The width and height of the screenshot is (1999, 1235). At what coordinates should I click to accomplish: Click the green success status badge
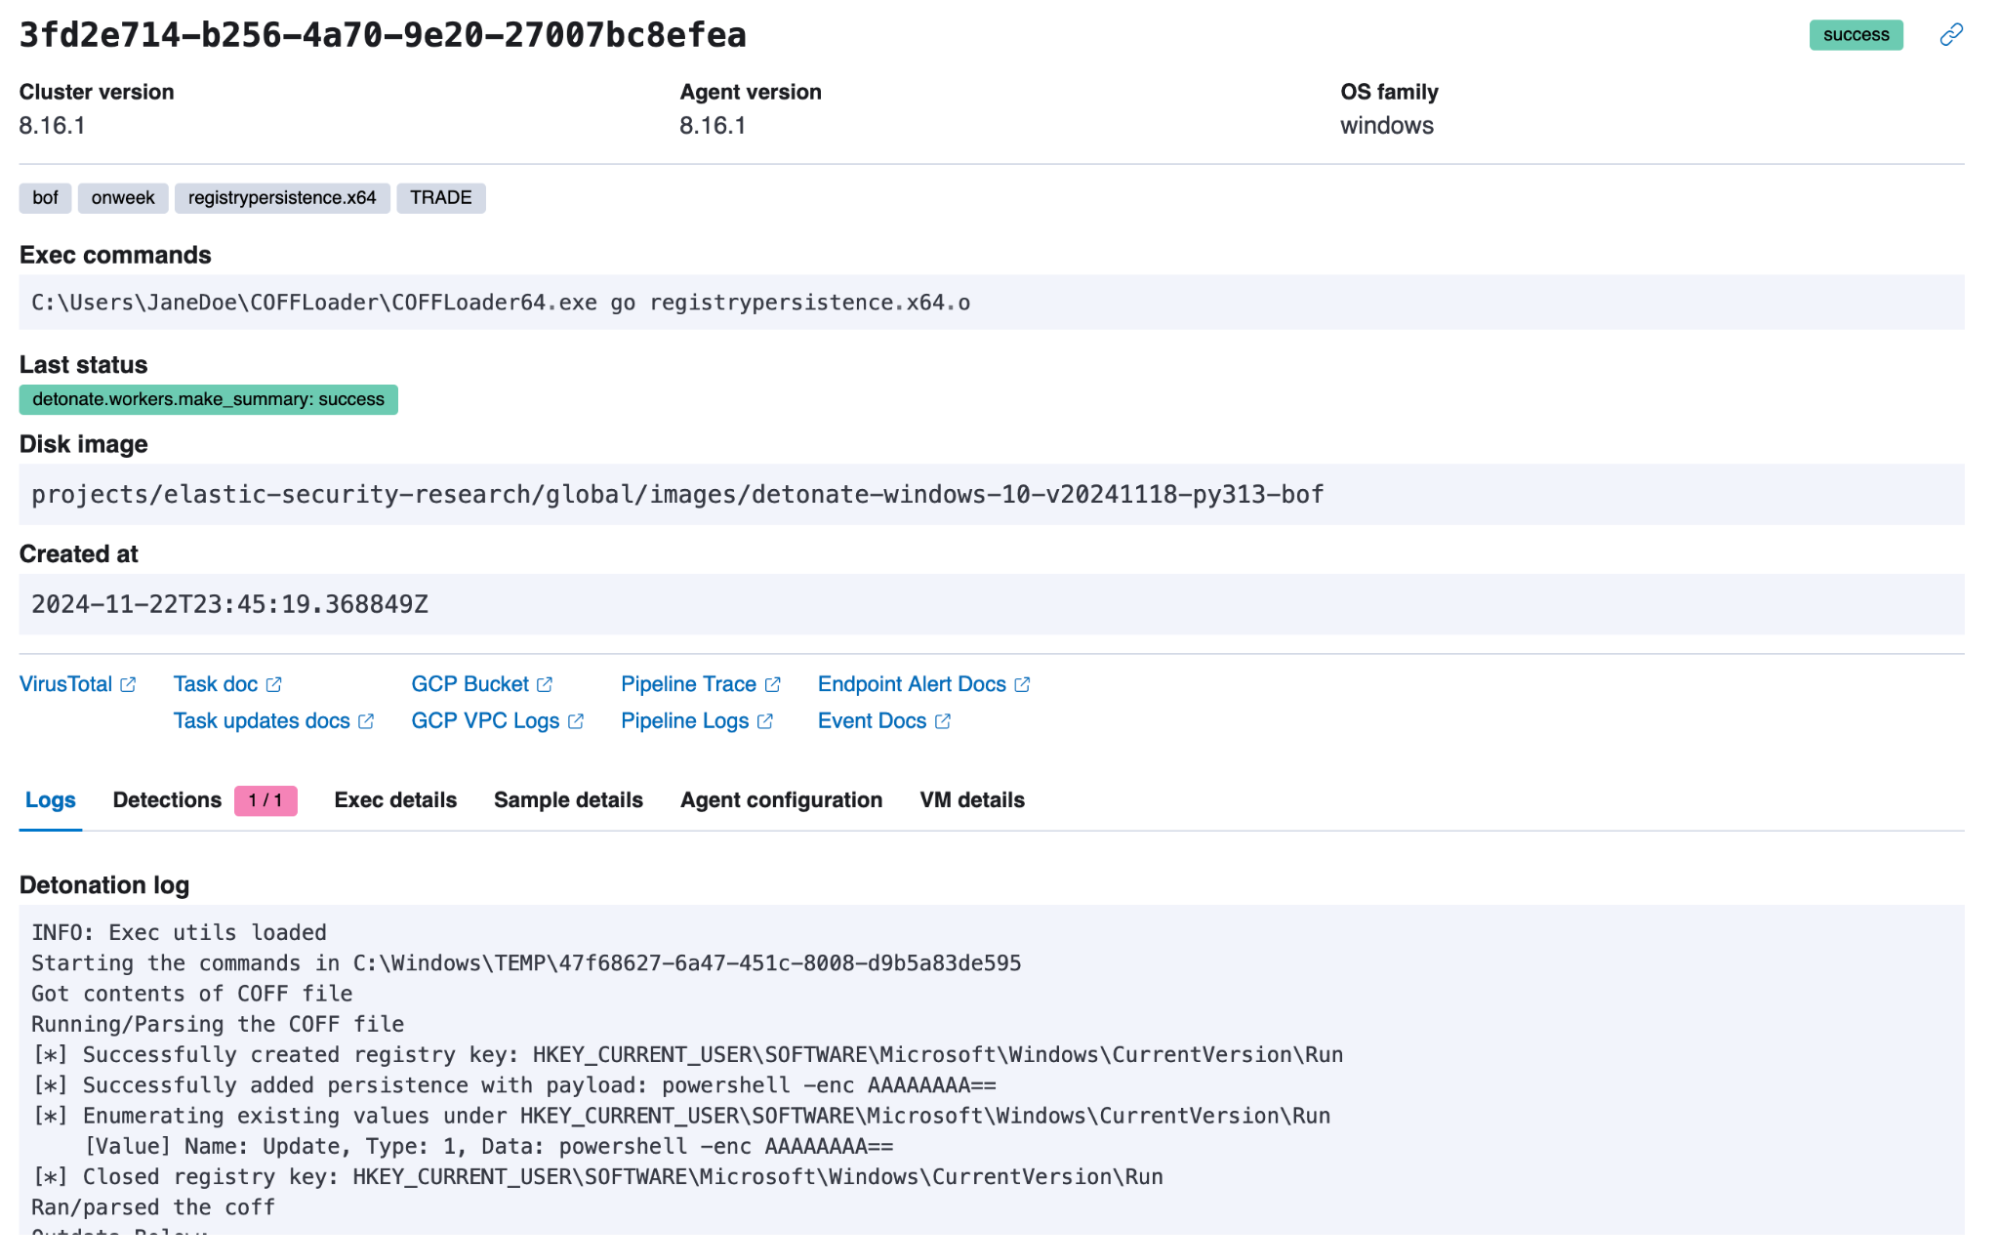[1855, 35]
